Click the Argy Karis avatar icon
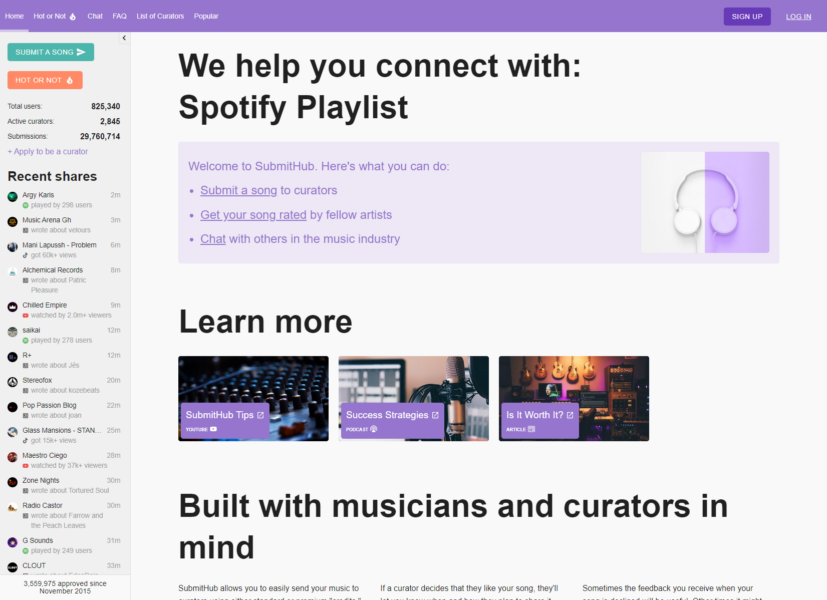 (12, 195)
